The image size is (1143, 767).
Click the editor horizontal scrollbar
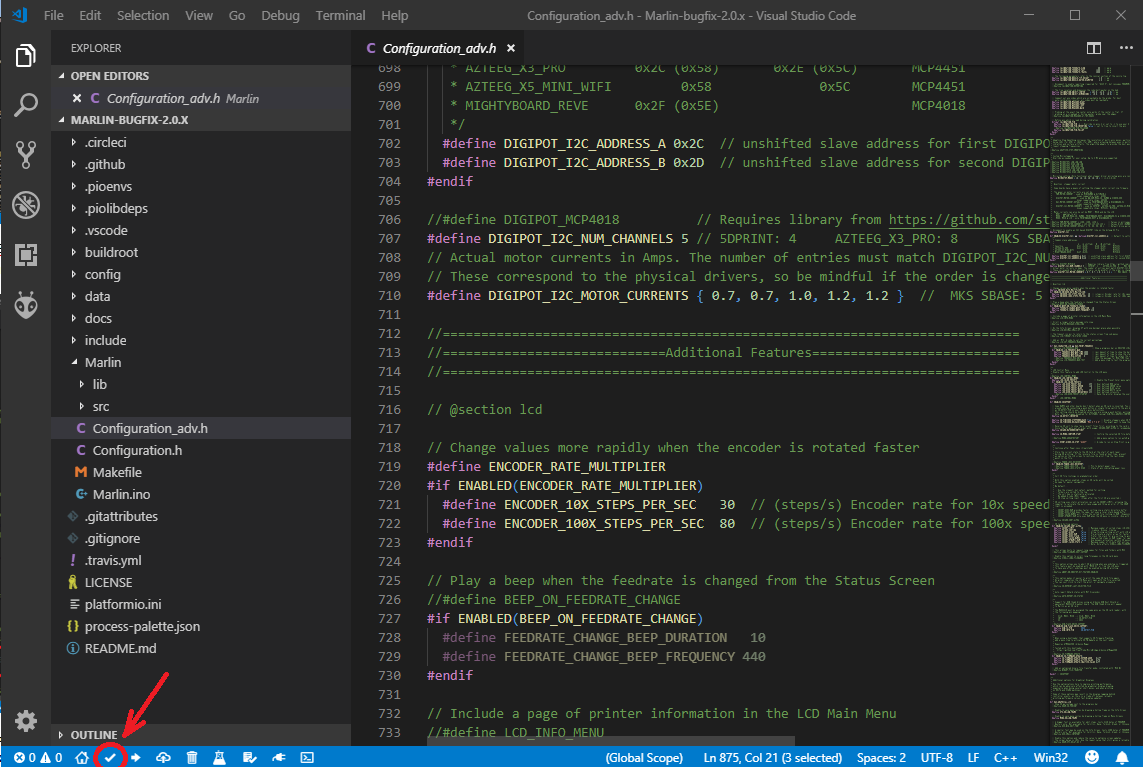point(611,741)
